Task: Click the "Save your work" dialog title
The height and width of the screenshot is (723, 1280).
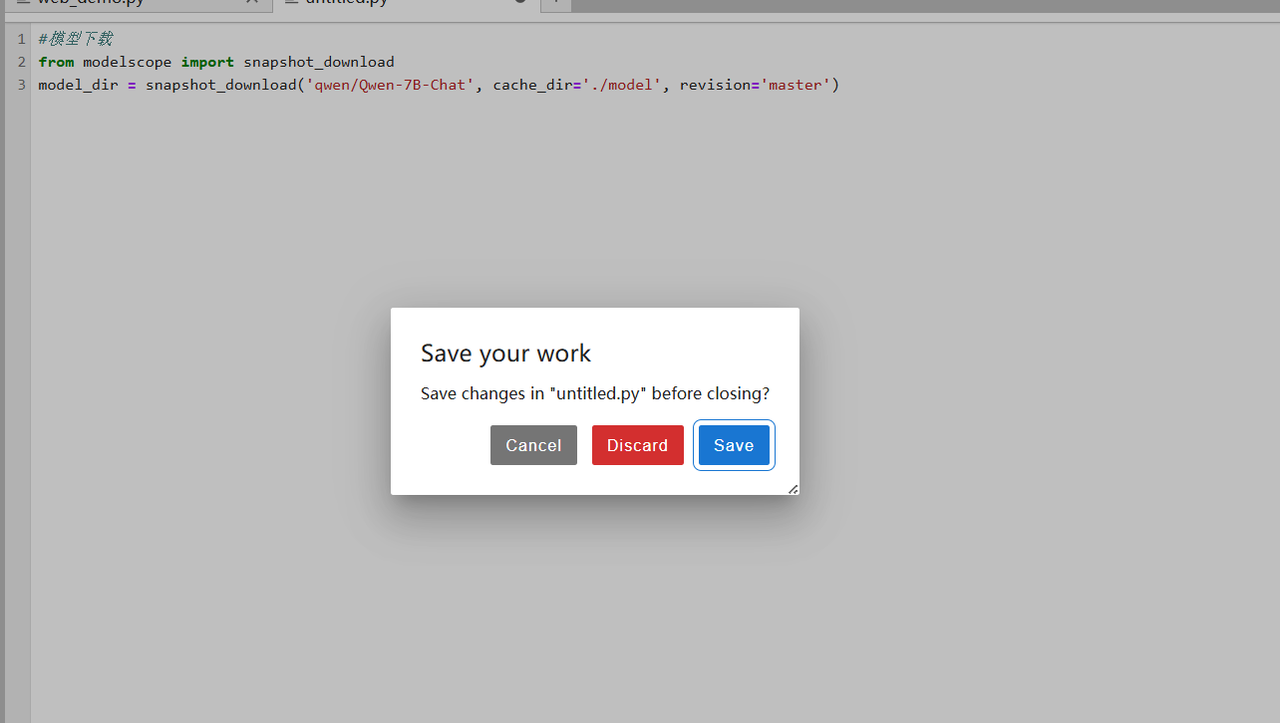Action: click(505, 353)
